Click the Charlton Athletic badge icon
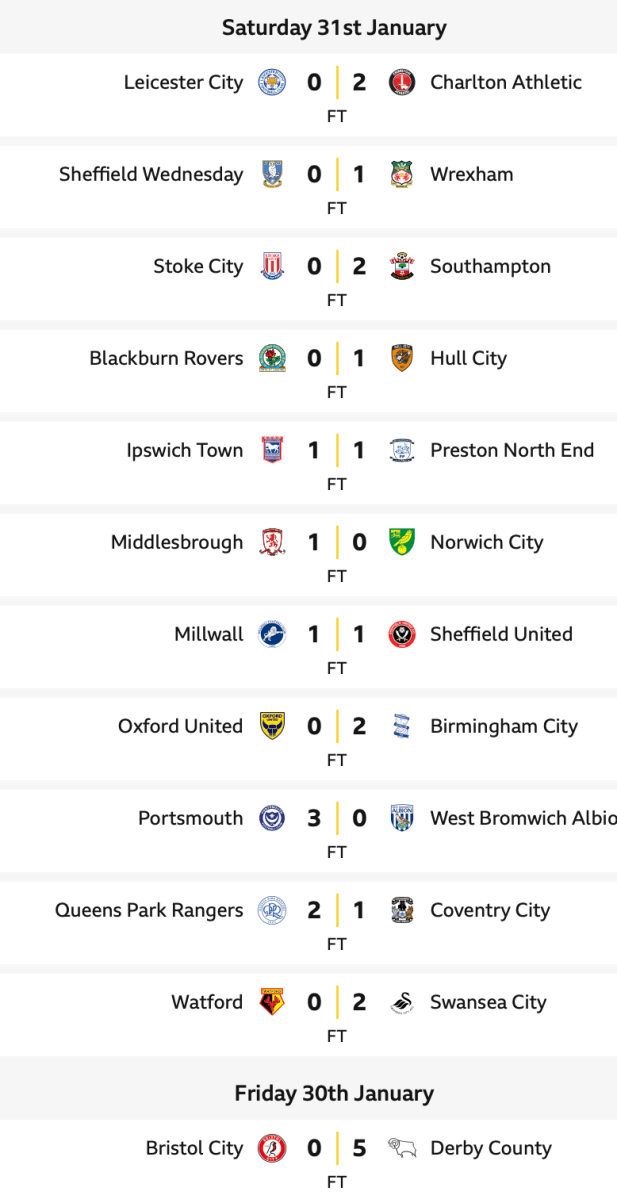Viewport: 617px width, 1199px height. pos(401,82)
